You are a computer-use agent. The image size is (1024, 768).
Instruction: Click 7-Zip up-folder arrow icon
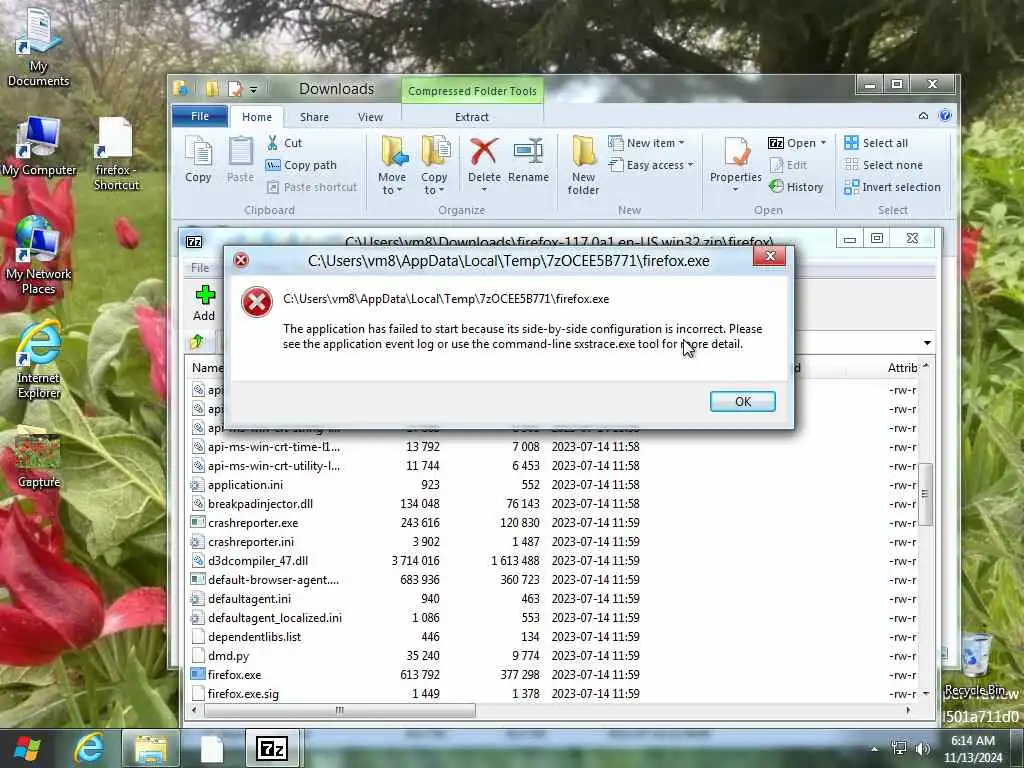pyautogui.click(x=197, y=342)
